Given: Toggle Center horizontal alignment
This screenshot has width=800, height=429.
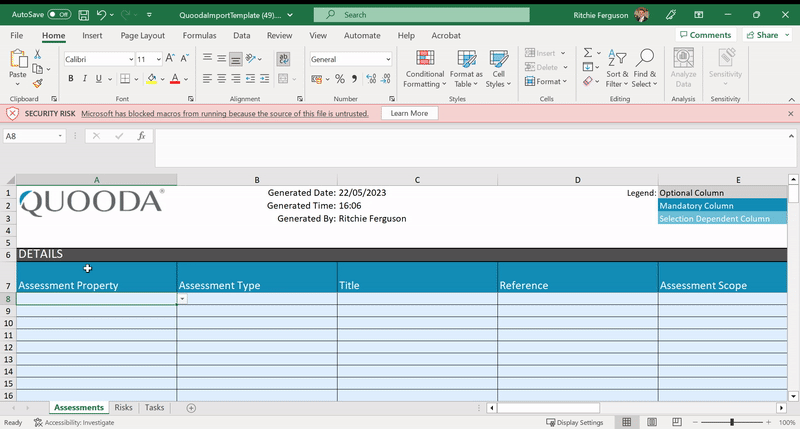Looking at the screenshot, I should tap(221, 79).
